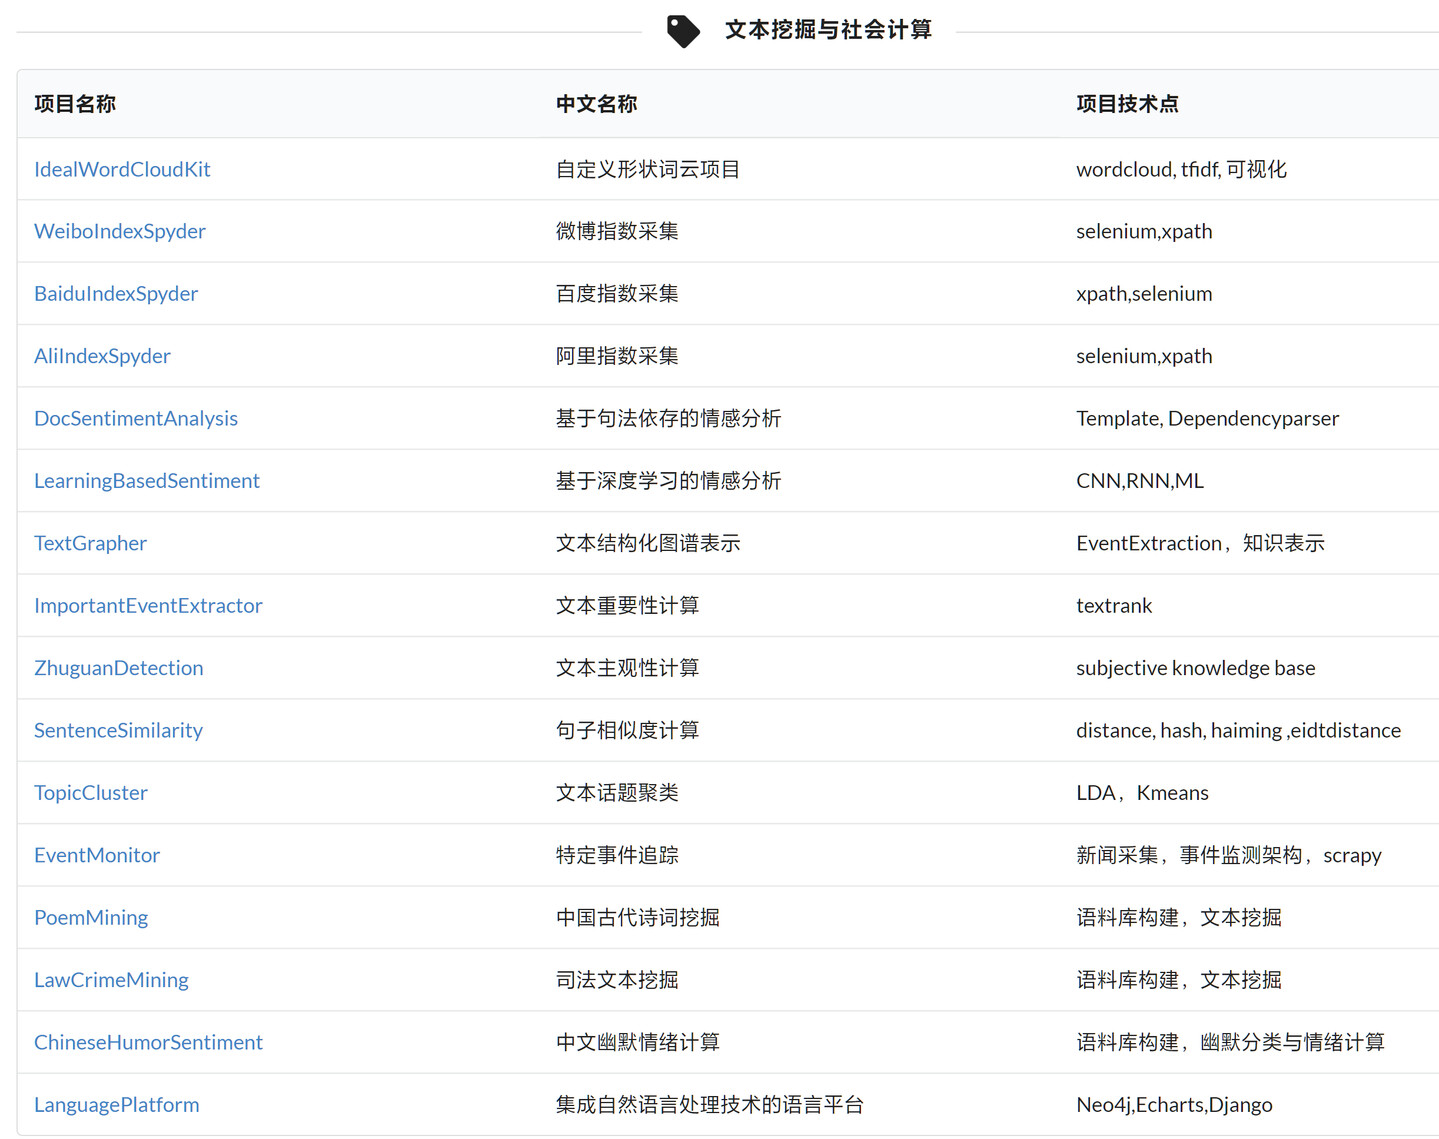1439x1139 pixels.
Task: Click the ImportantEventExtractor link
Action: coord(148,606)
